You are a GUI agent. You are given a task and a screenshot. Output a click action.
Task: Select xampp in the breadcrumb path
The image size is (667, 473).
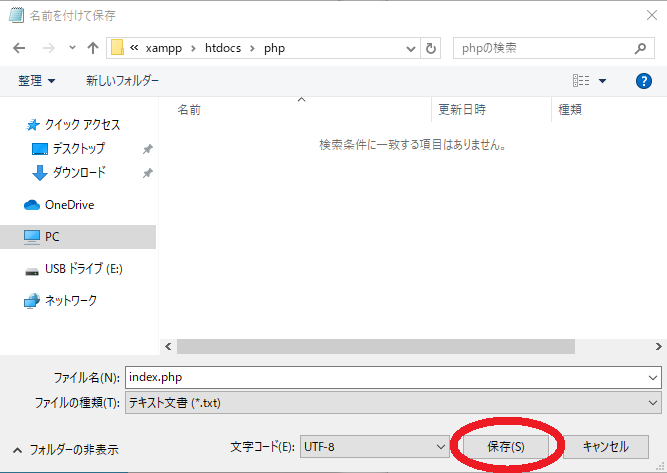[x=164, y=48]
